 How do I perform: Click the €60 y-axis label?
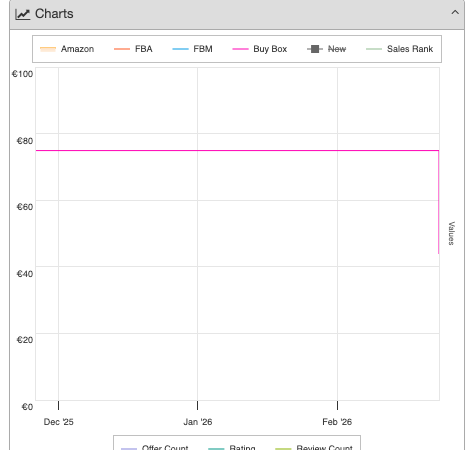[x=25, y=207]
